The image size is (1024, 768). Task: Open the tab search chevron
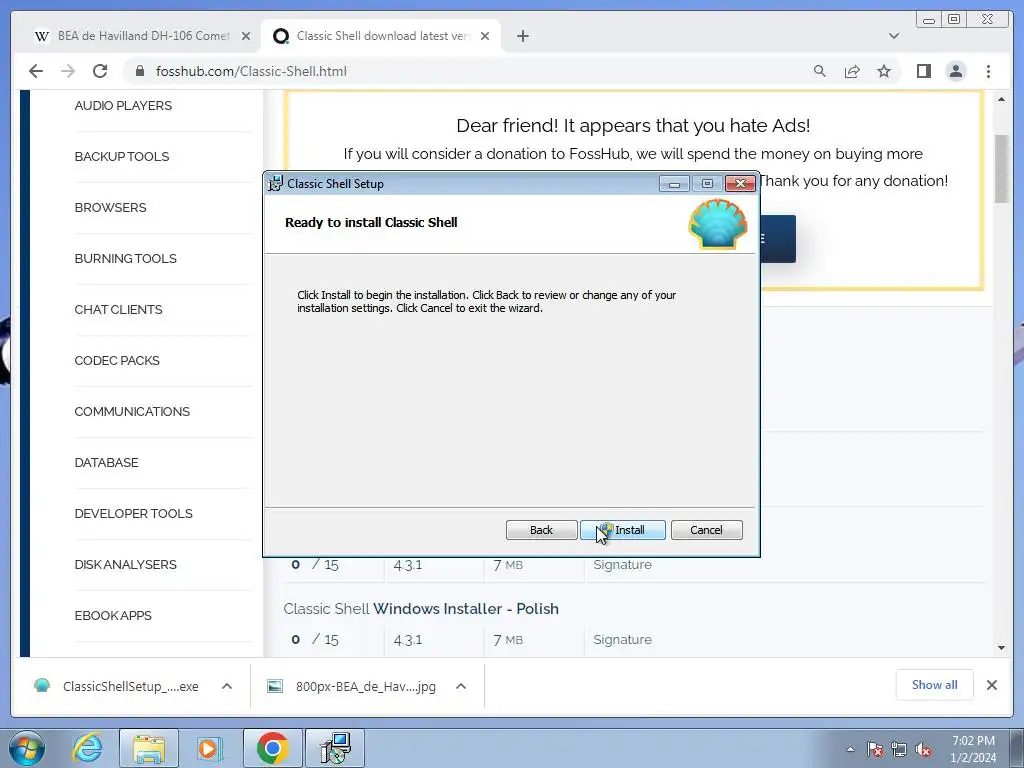point(893,36)
